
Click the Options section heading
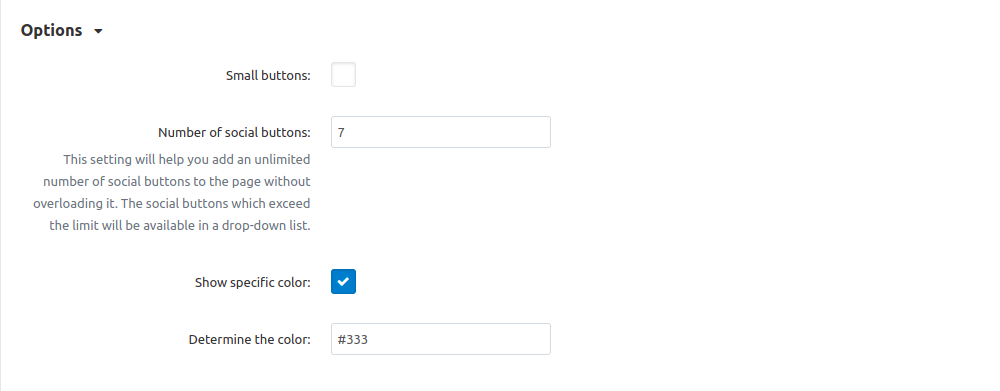[61, 31]
